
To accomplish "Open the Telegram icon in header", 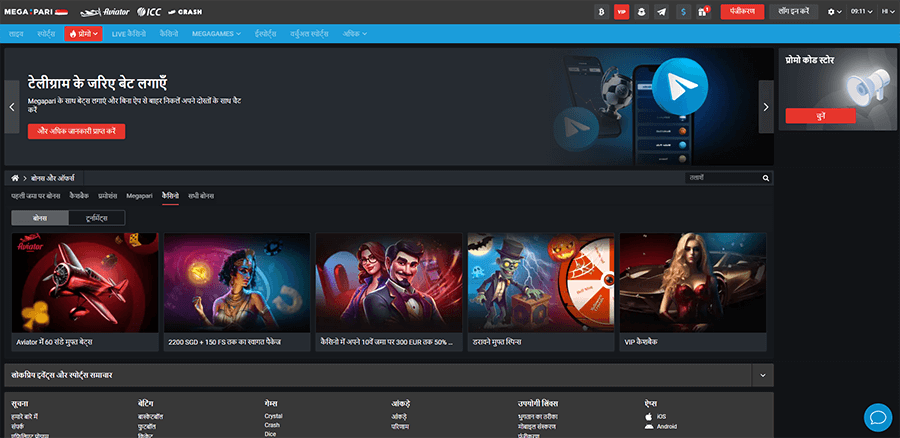I will tap(661, 11).
